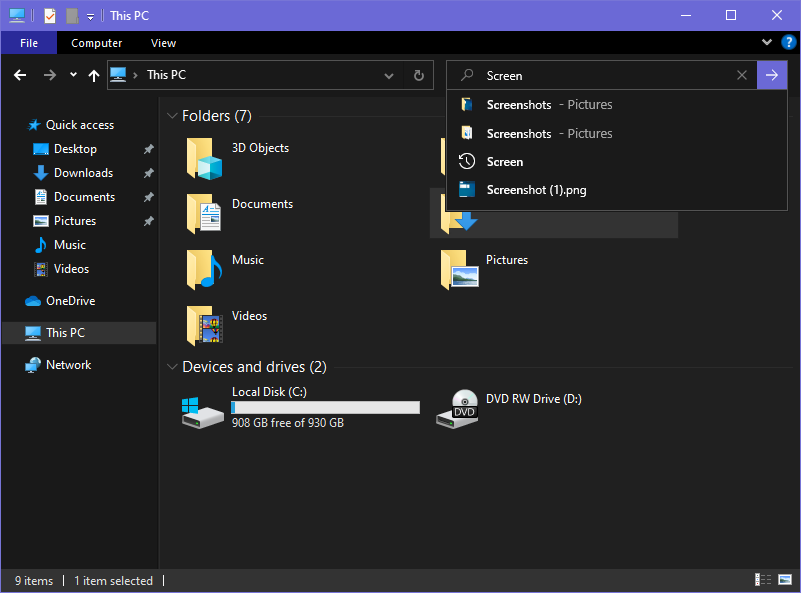Select the Music folder icon
The width and height of the screenshot is (801, 593).
pos(204,269)
